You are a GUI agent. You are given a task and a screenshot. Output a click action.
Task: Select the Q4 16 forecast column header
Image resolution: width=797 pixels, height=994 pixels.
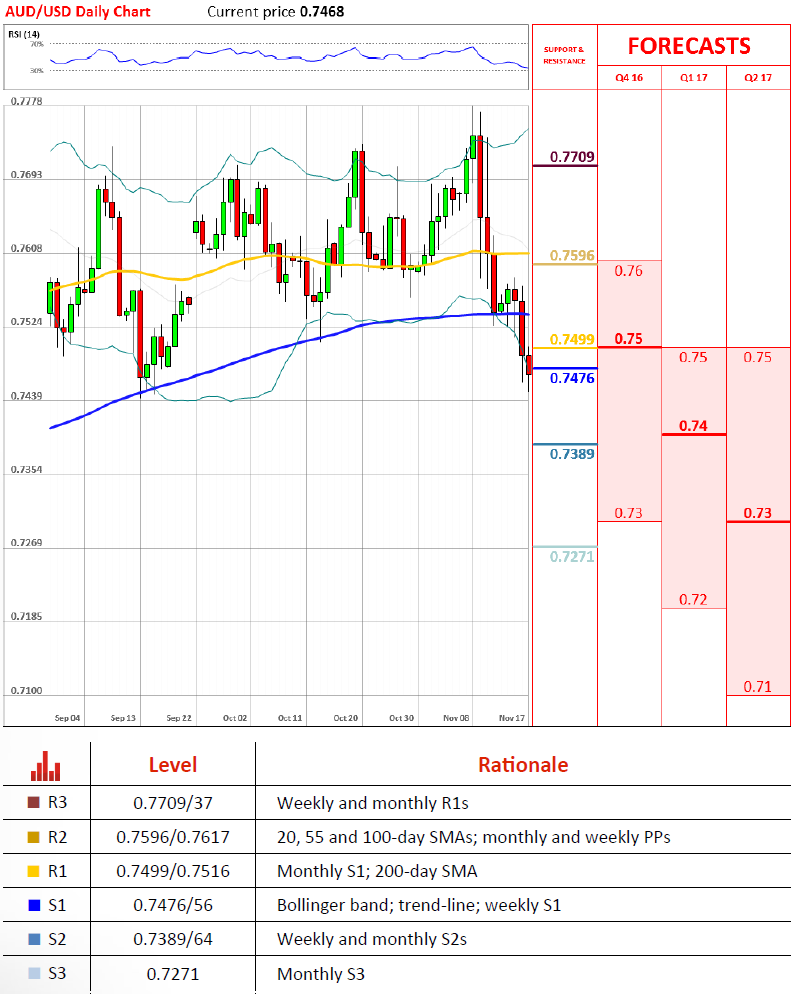[629, 77]
